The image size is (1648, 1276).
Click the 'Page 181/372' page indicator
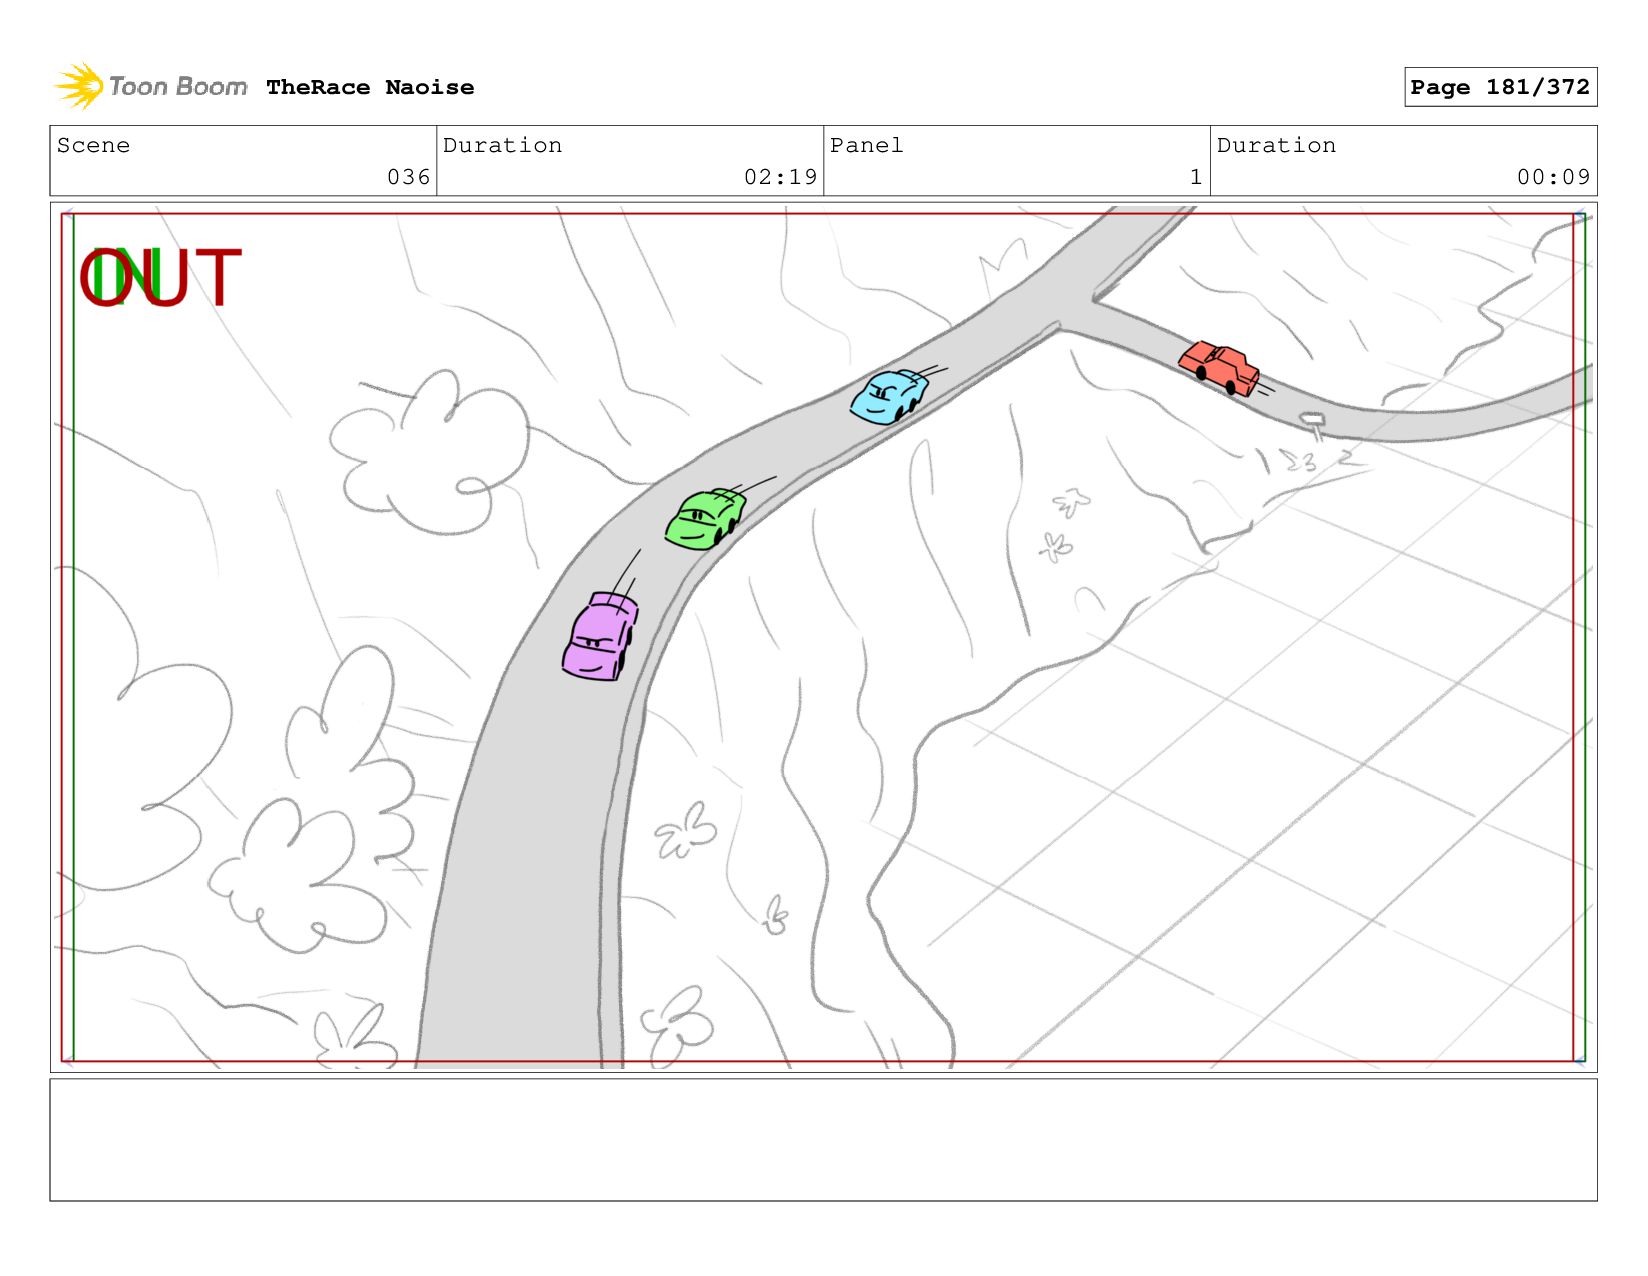coord(1500,87)
